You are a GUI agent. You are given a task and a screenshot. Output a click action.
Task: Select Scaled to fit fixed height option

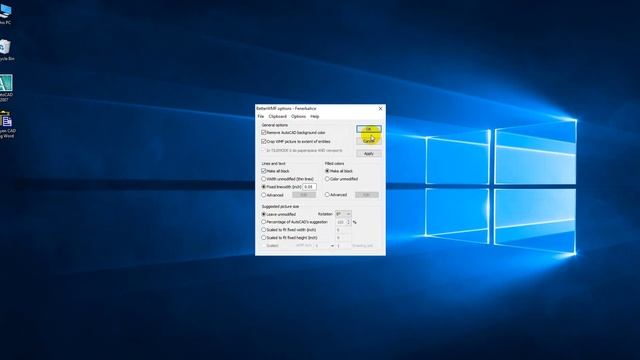coord(264,238)
